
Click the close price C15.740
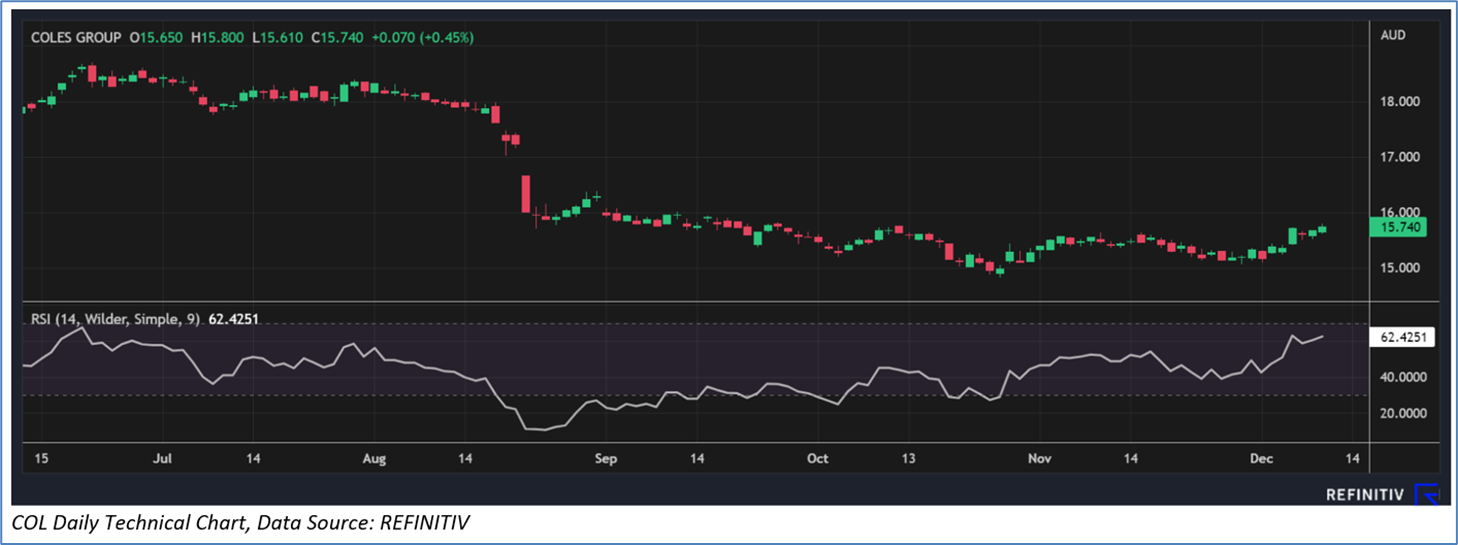[337, 37]
